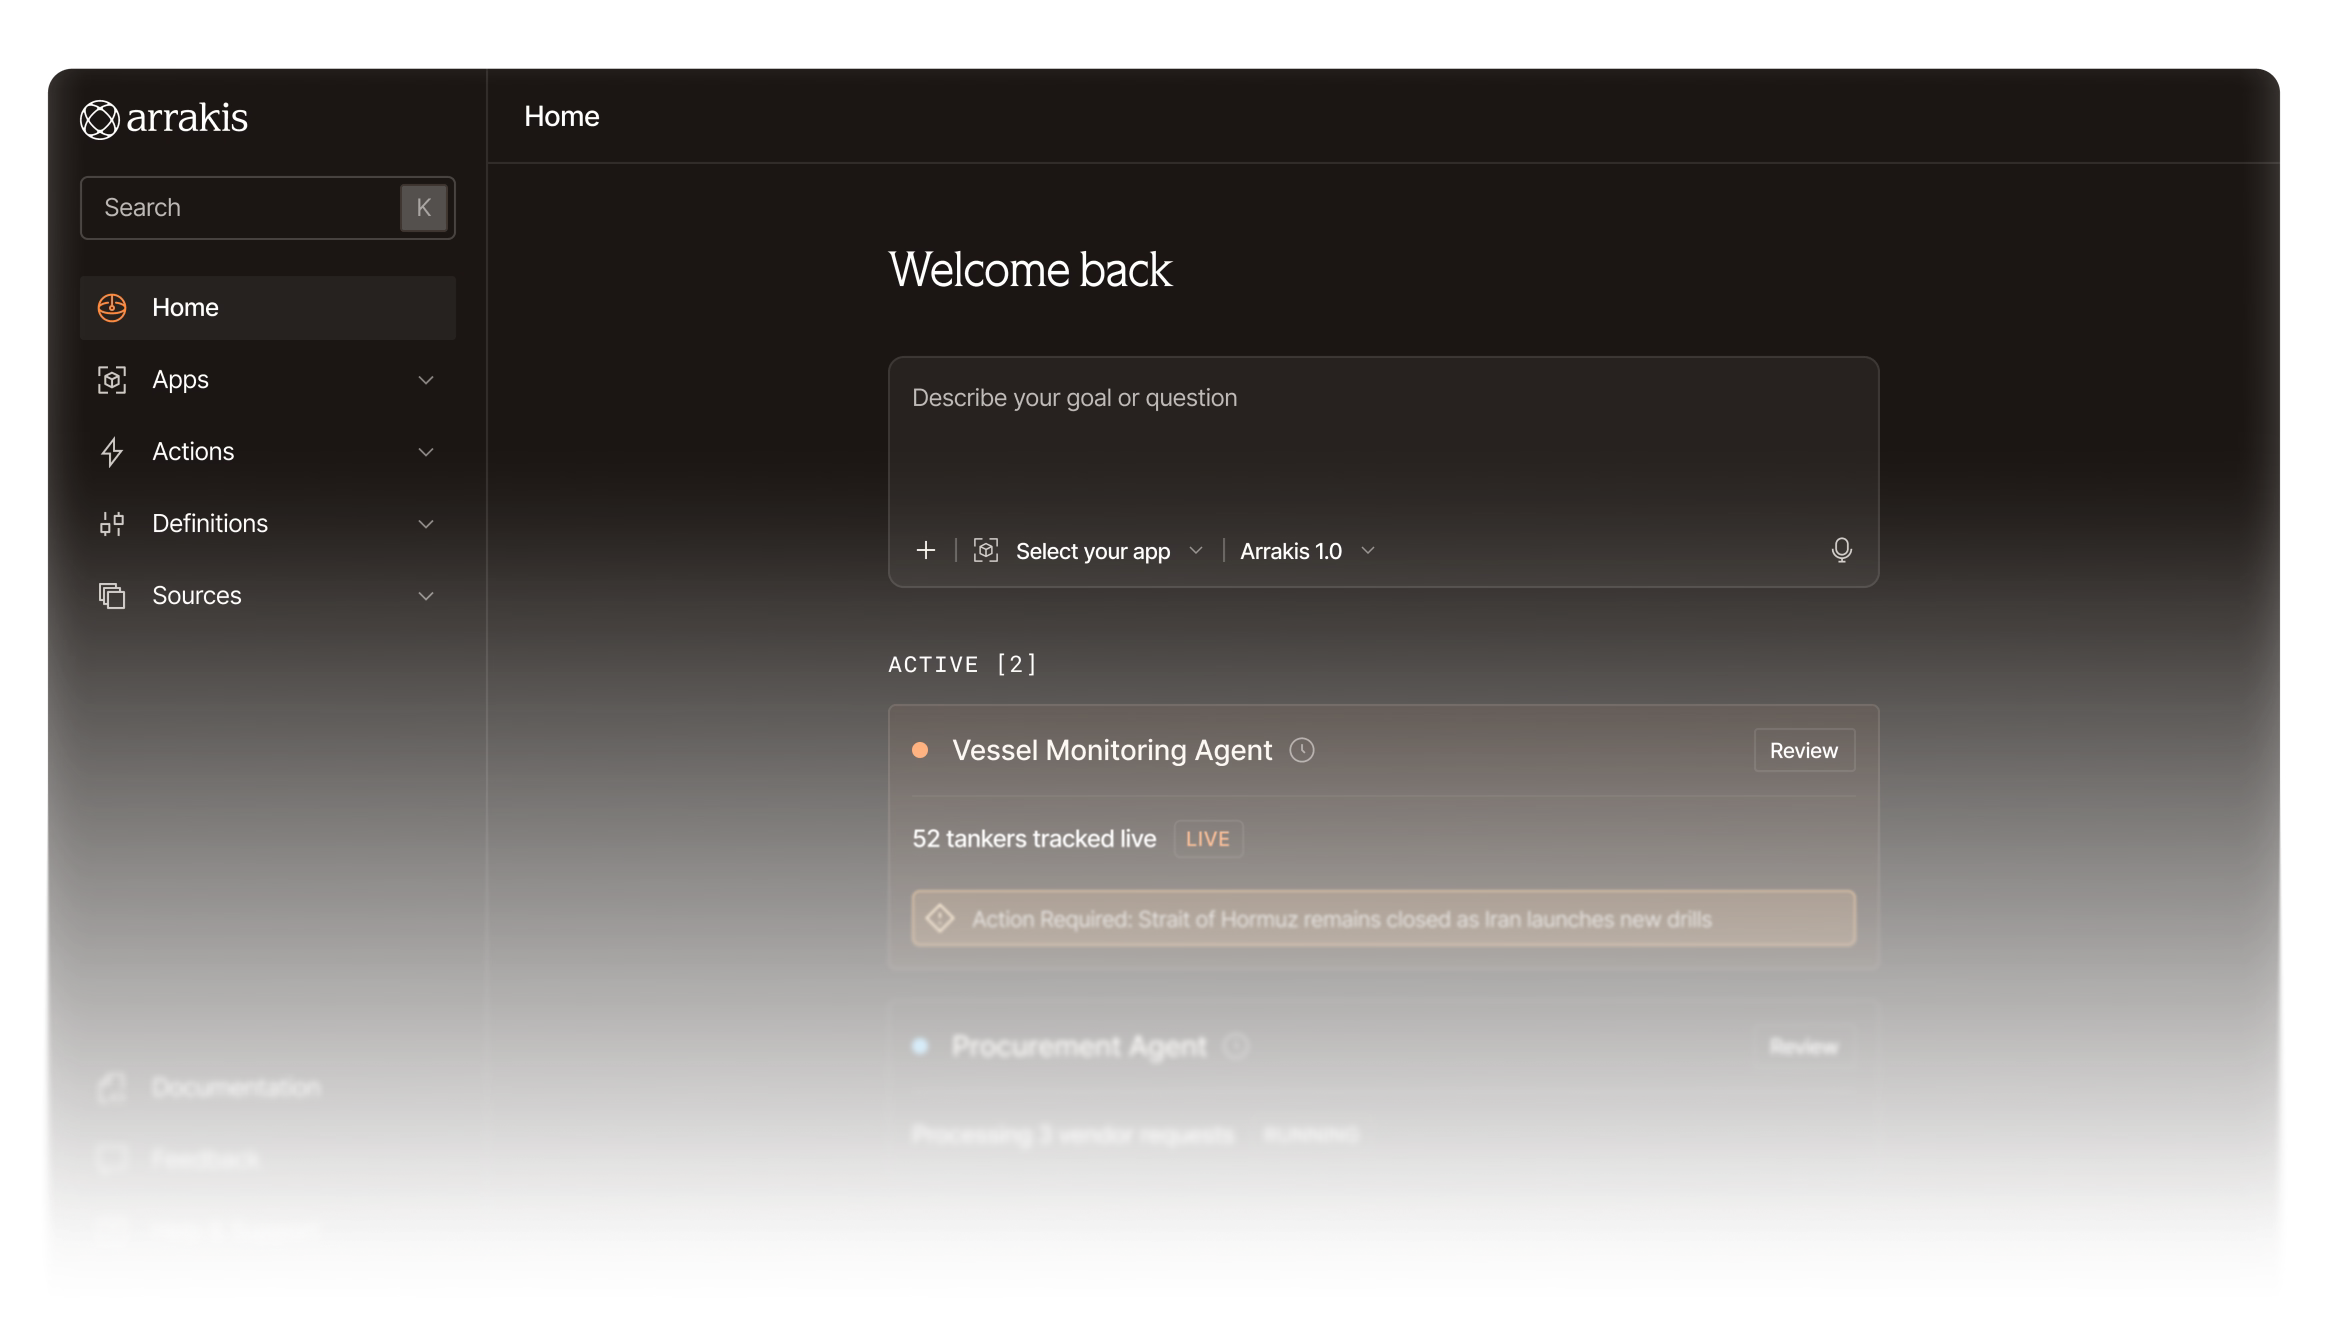The height and width of the screenshot is (1326, 2328).
Task: Click the Apps cube icon in the sidebar
Action: pyautogui.click(x=112, y=380)
